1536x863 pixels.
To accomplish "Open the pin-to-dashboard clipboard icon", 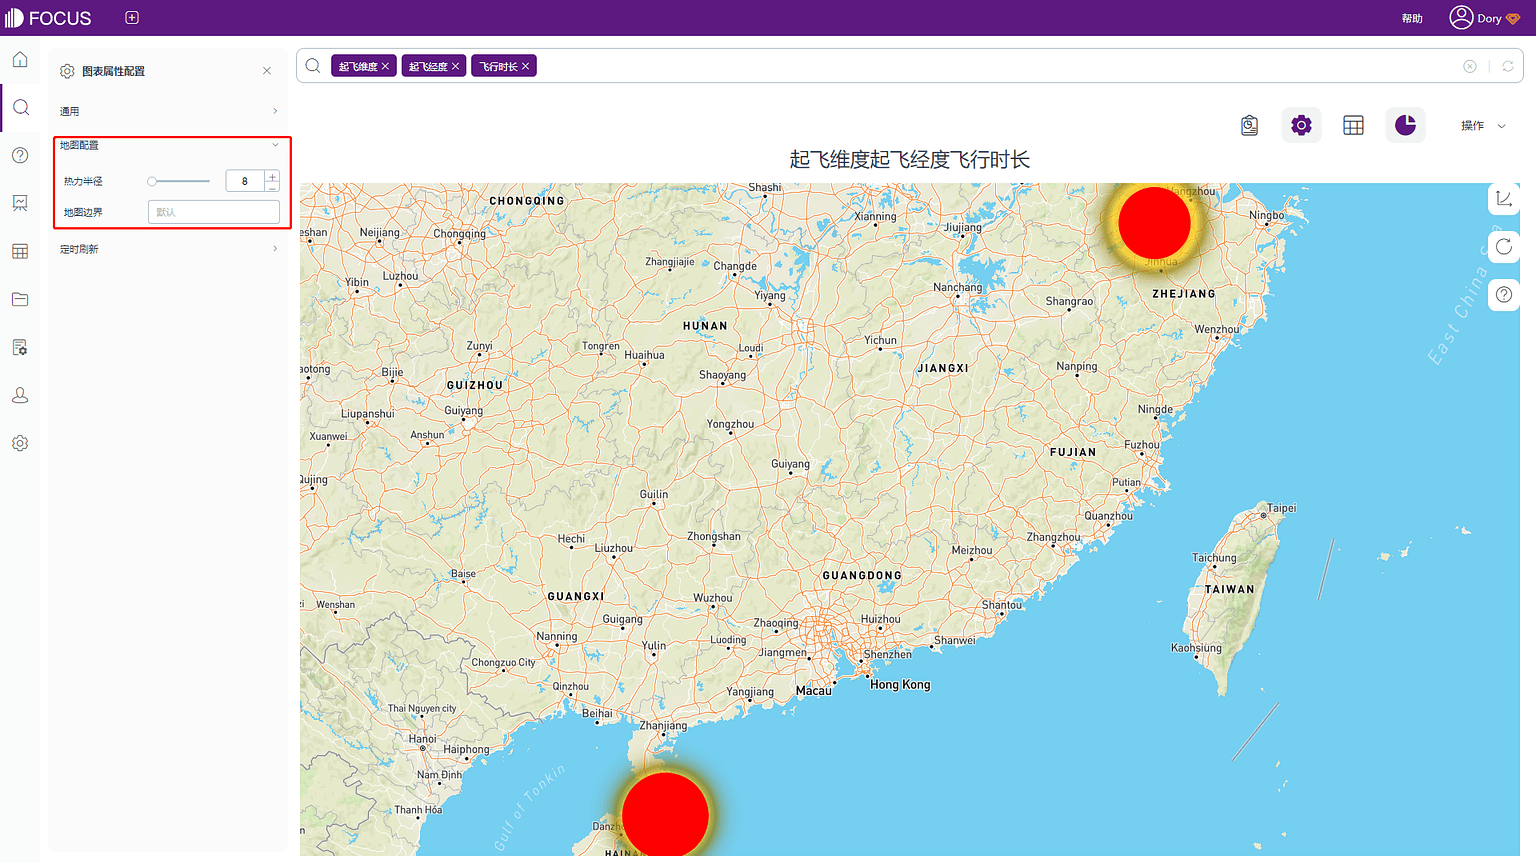I will tap(1249, 125).
